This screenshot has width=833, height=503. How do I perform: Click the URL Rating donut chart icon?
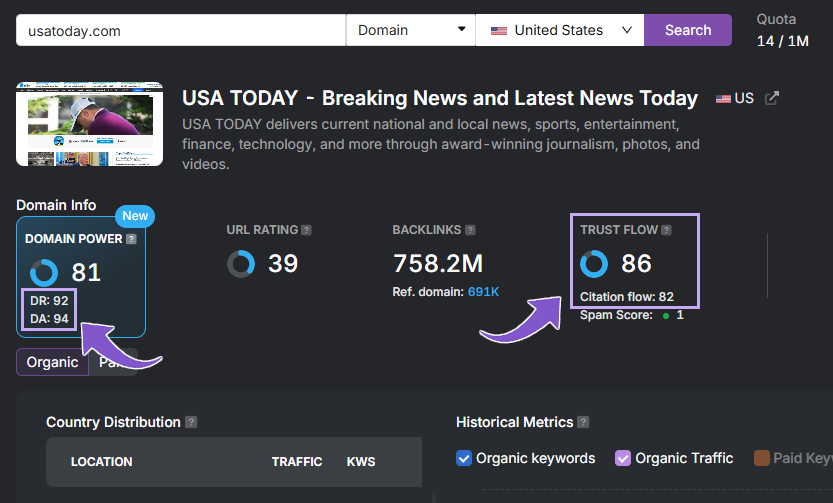tap(241, 264)
